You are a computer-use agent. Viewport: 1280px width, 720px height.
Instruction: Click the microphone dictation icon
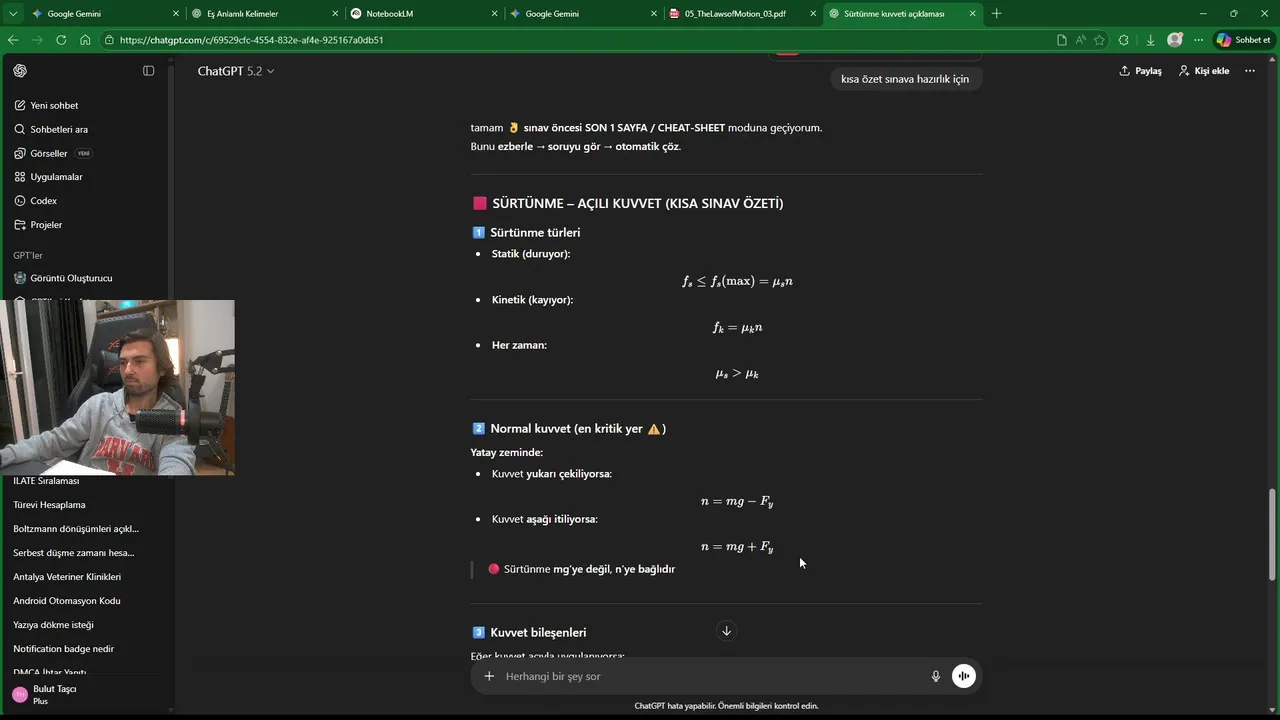[936, 676]
